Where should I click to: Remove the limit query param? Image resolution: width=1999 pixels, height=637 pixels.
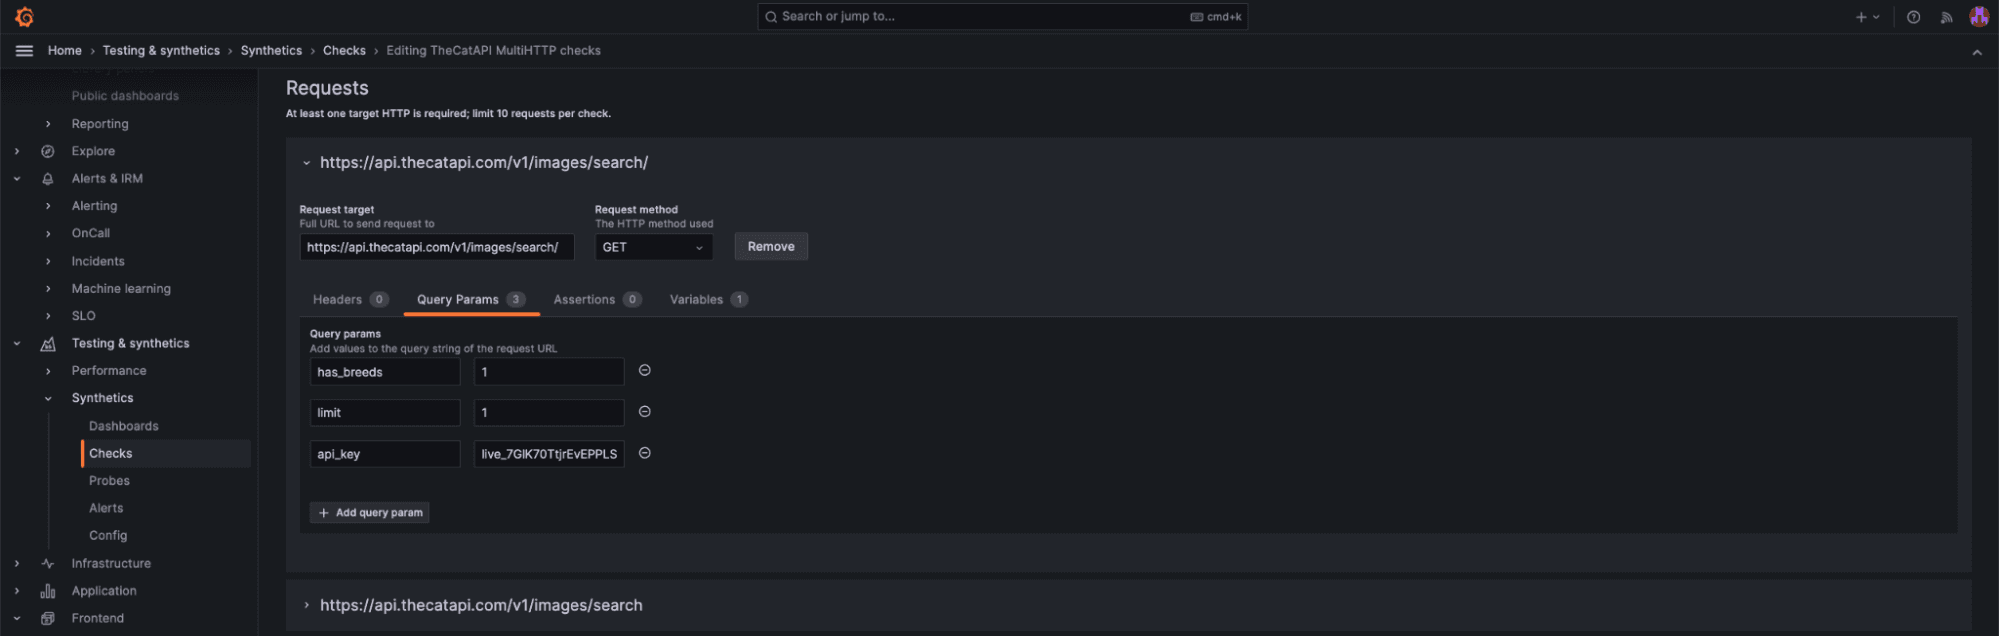point(645,412)
